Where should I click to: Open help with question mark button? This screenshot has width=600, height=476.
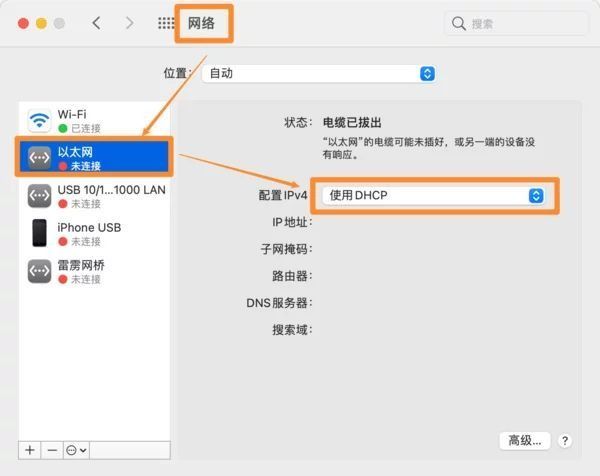[x=565, y=441]
